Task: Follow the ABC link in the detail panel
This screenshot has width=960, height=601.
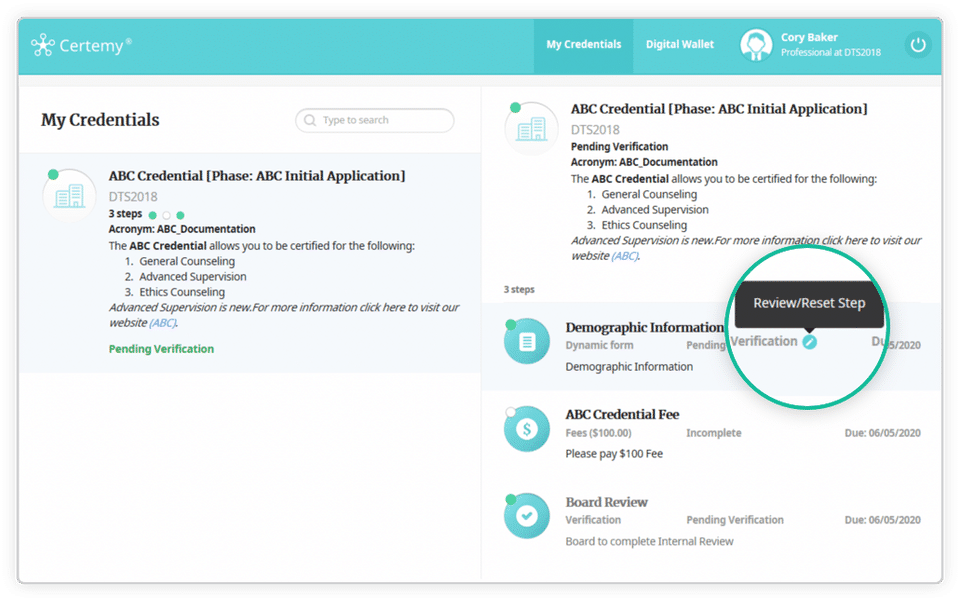Action: [x=624, y=256]
